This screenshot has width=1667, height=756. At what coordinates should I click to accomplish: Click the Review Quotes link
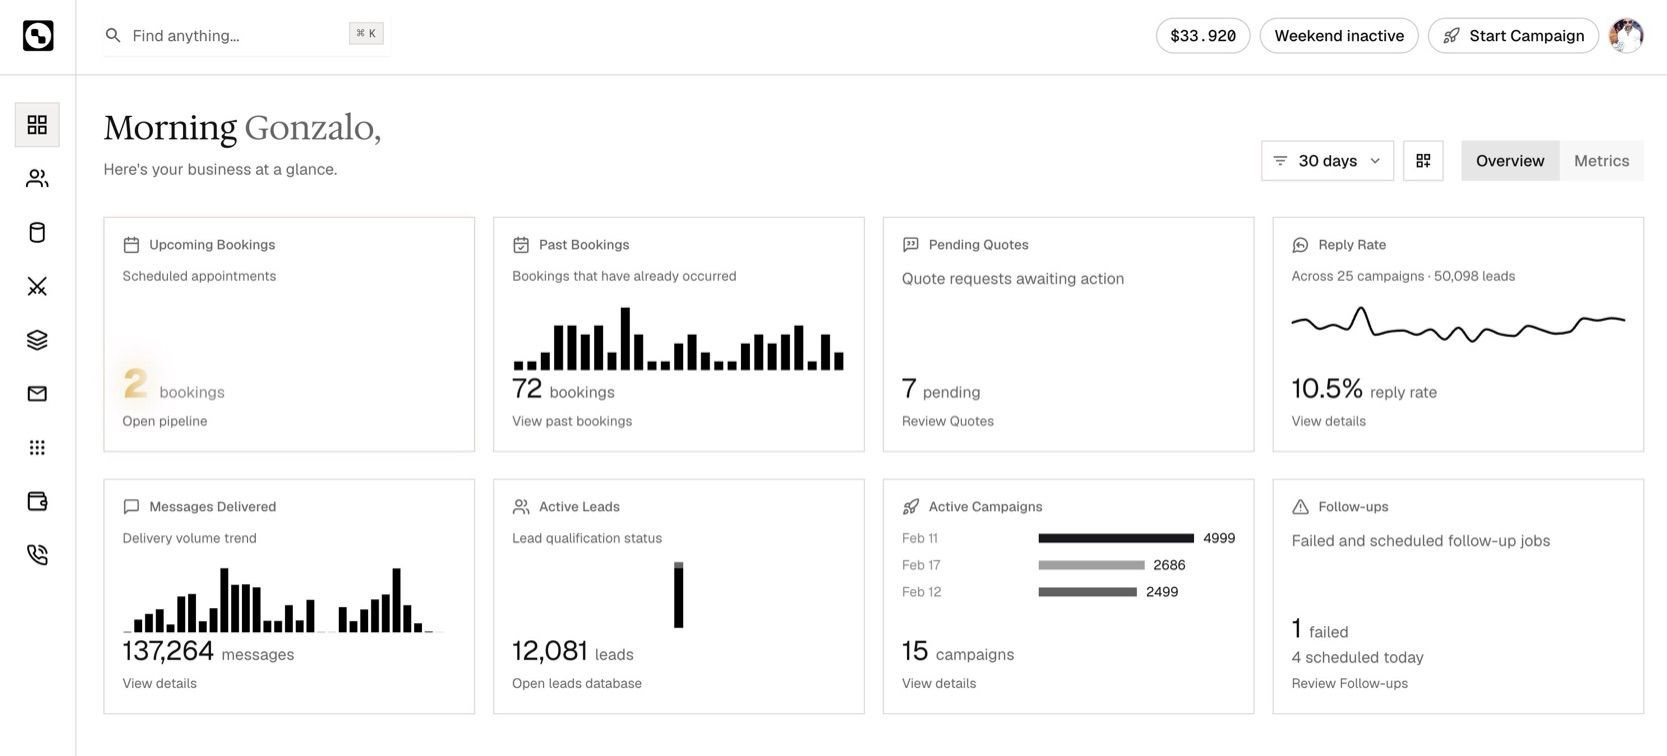(948, 421)
